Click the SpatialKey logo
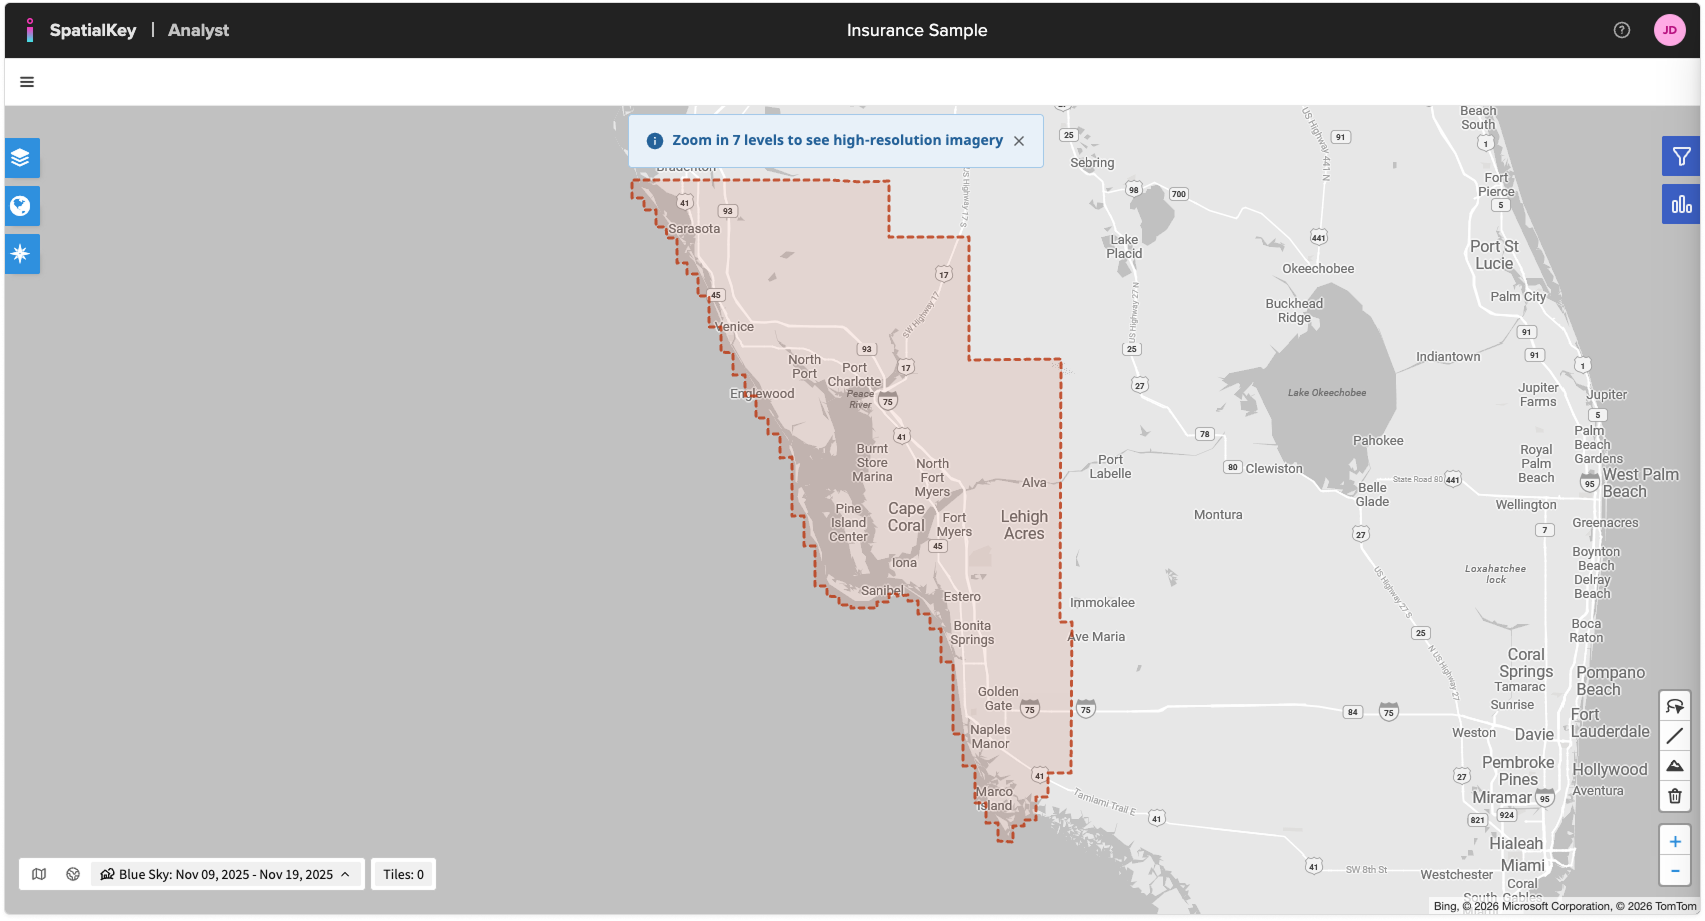The width and height of the screenshot is (1705, 921). tap(81, 30)
